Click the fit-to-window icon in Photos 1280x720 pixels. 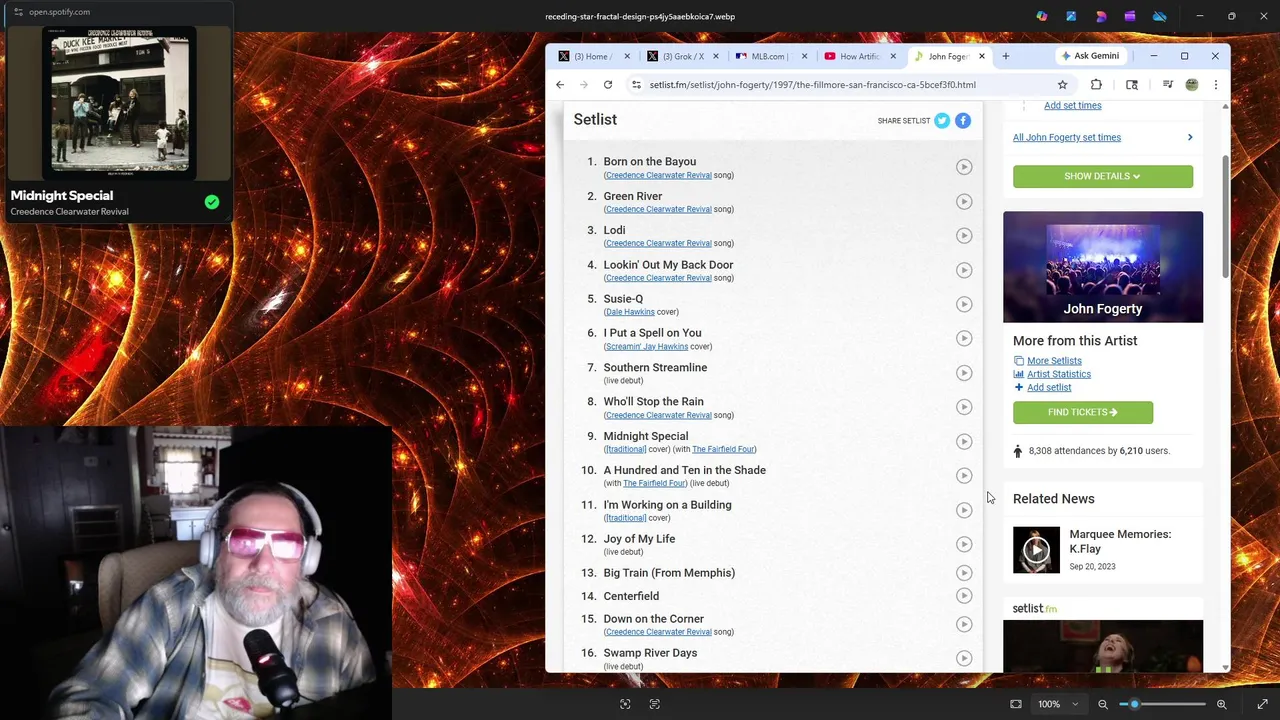tap(1016, 704)
